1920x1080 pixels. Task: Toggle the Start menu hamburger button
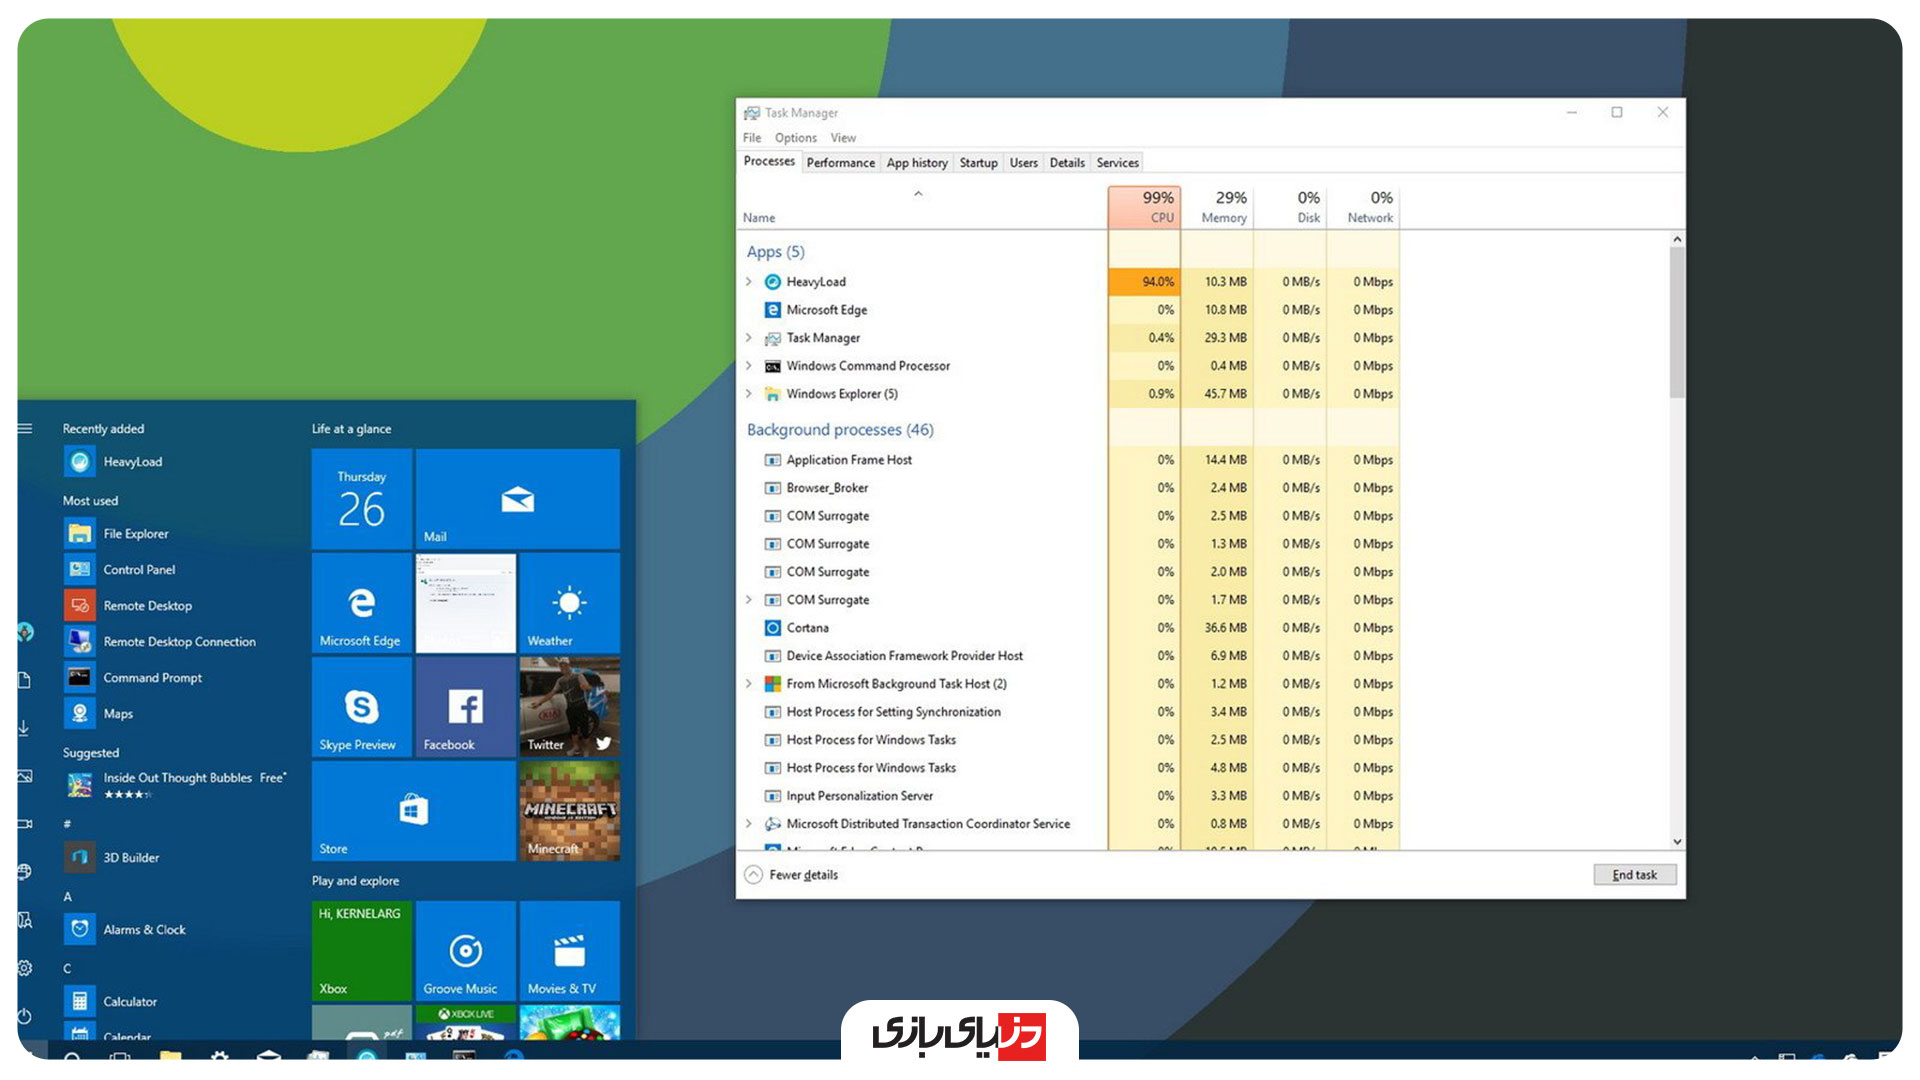[25, 429]
